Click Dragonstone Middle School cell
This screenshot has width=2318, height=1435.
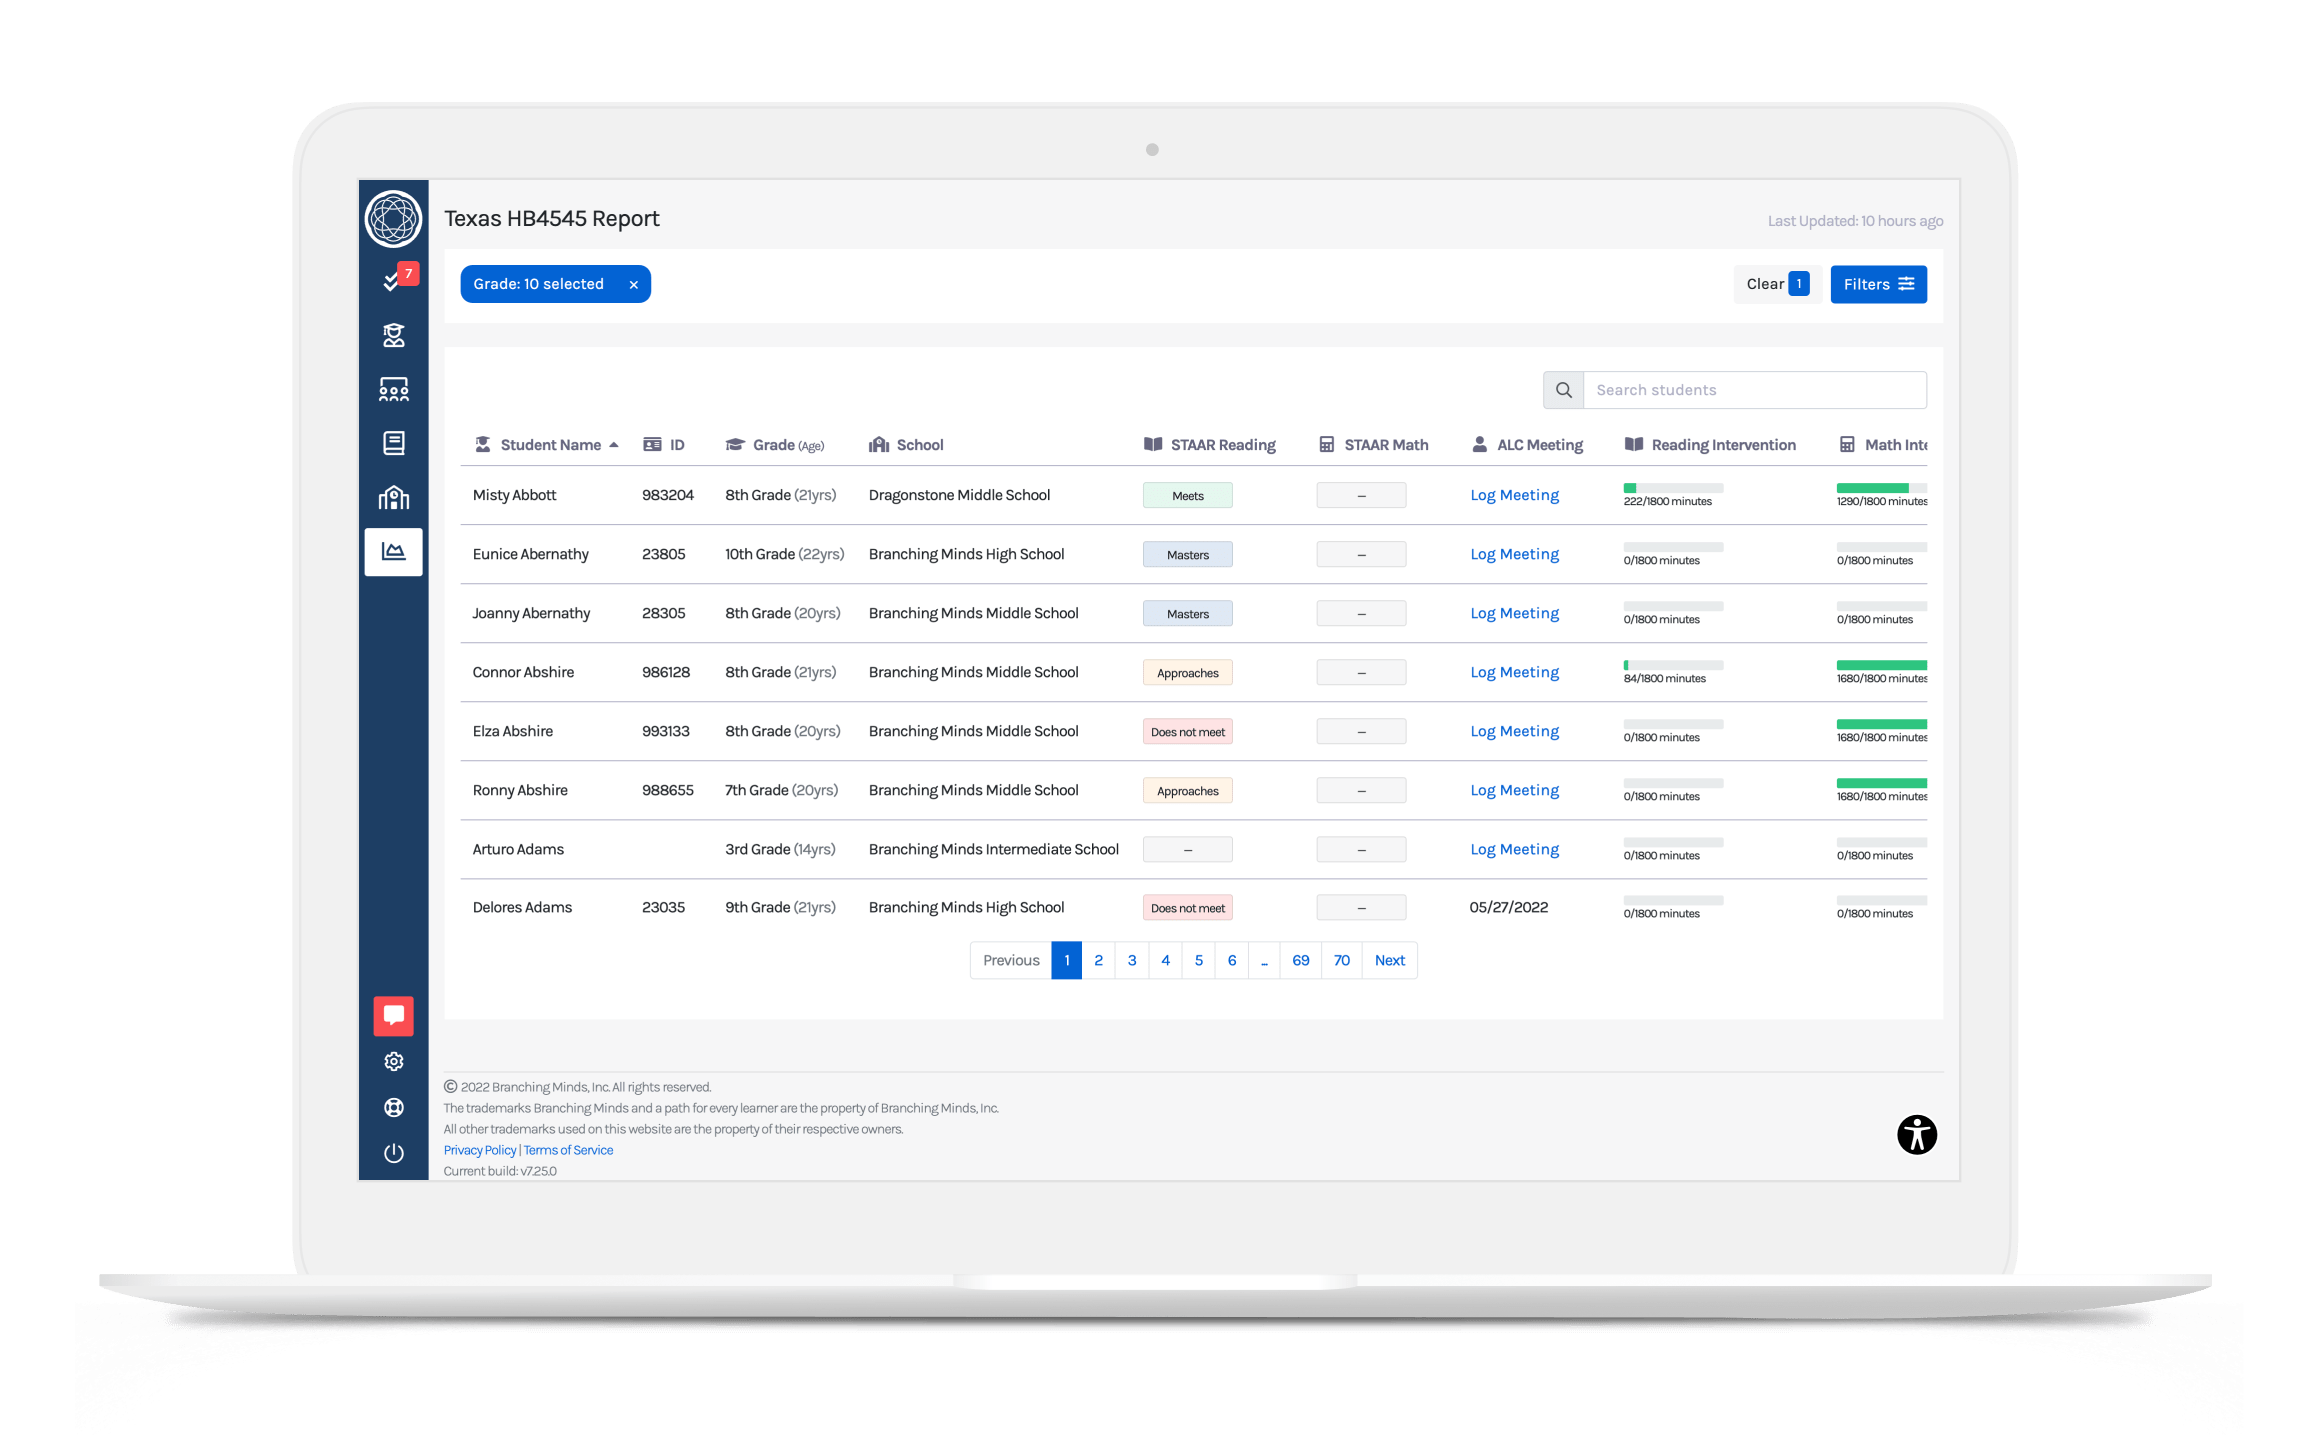(x=959, y=495)
